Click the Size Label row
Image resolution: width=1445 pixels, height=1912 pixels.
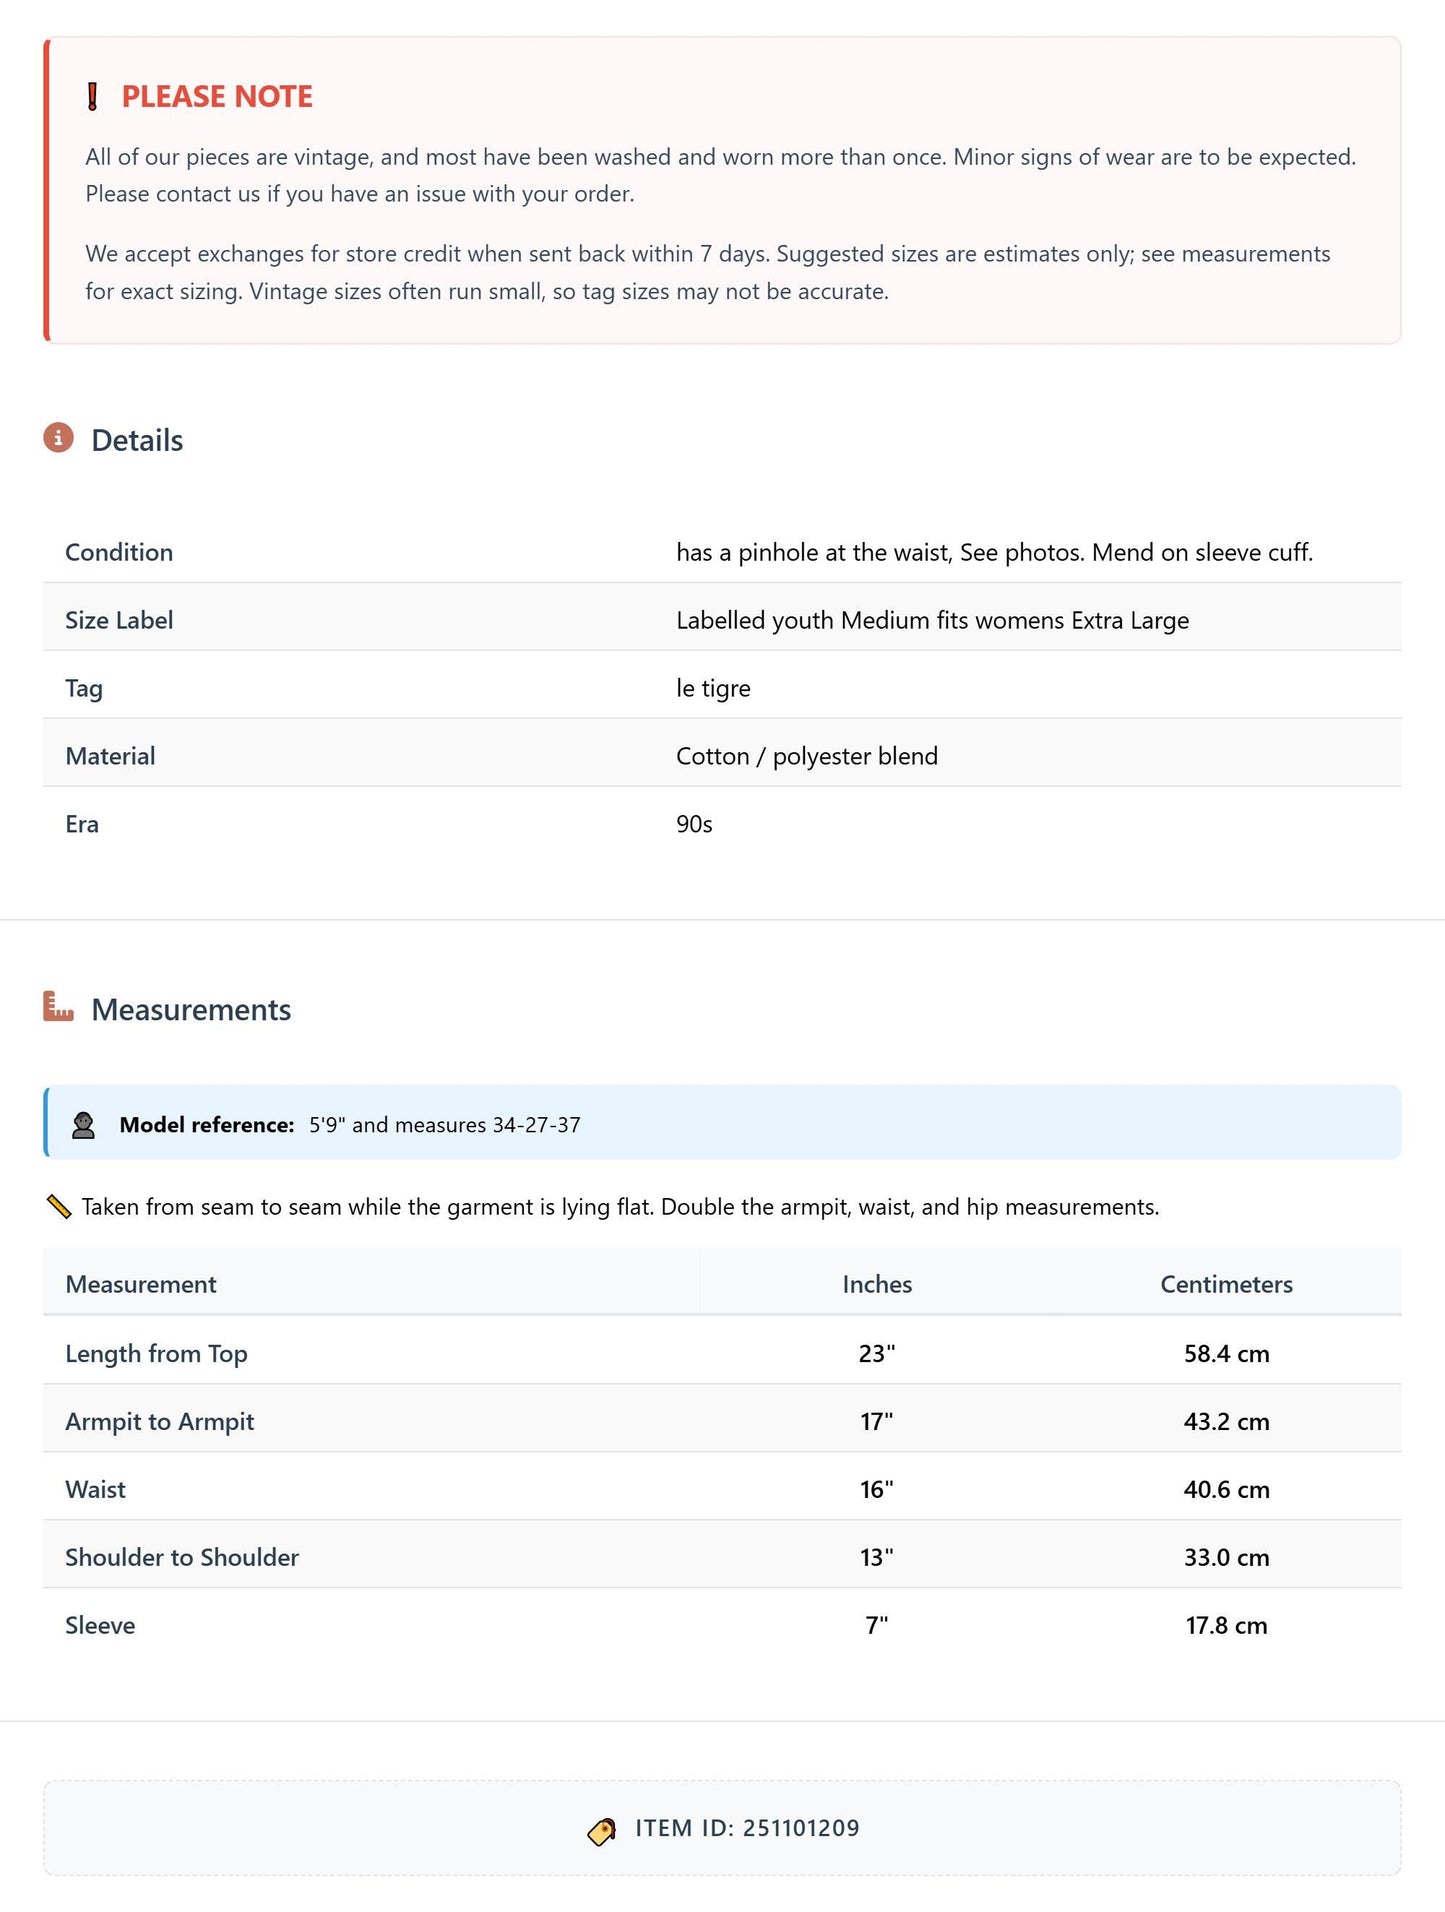(x=722, y=621)
